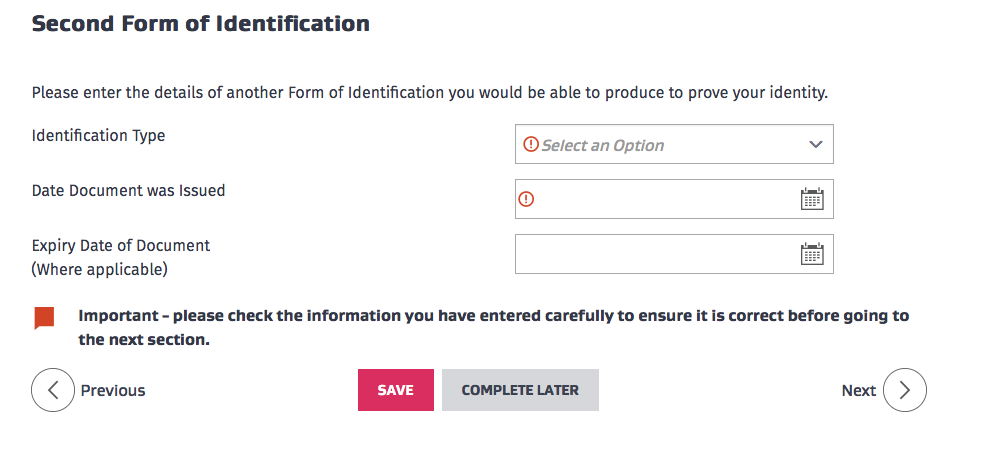The height and width of the screenshot is (463, 983).
Task: Click the Expiry Date of Document label
Action: (x=121, y=258)
